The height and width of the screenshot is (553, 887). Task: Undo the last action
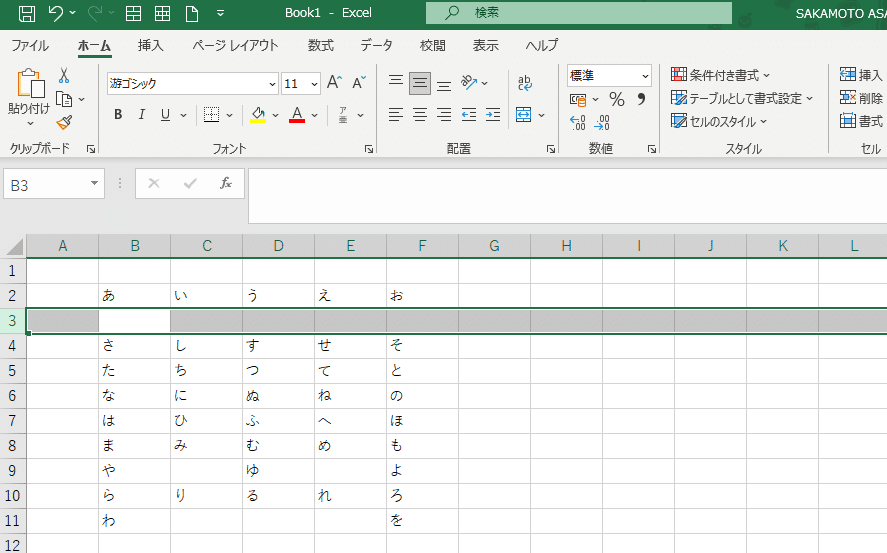(x=56, y=13)
